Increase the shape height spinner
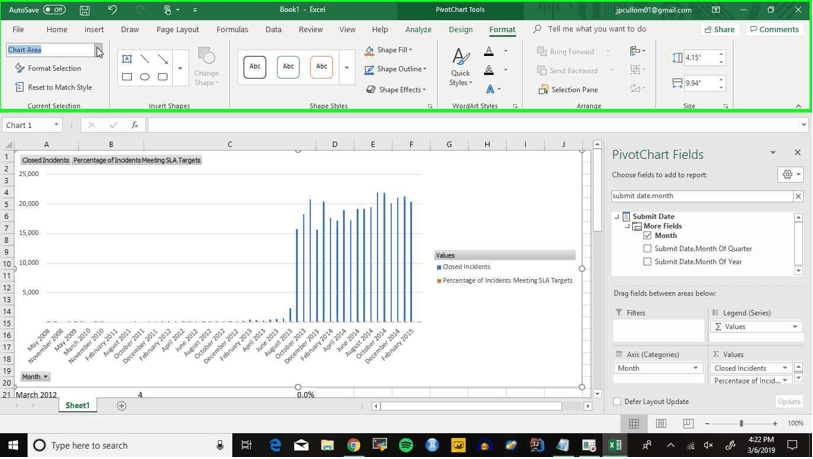Image resolution: width=813 pixels, height=459 pixels. pos(721,53)
